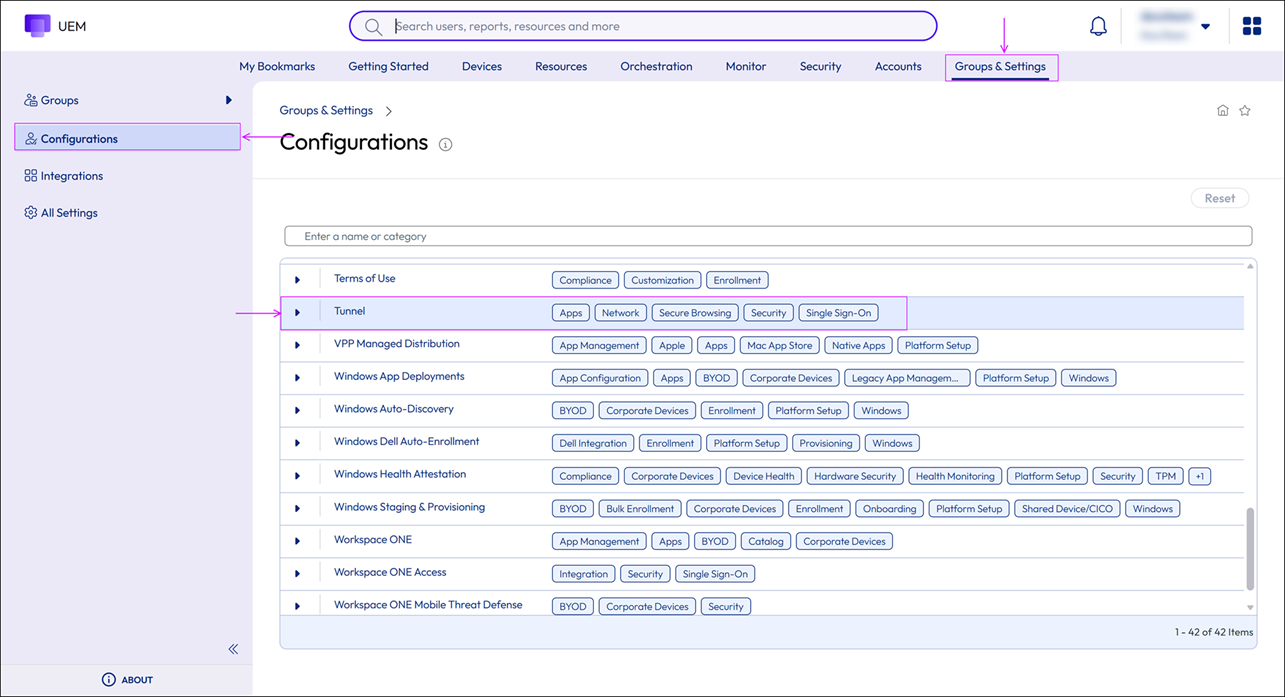
Task: Expand Windows Dell Auto-Enrollment row
Action: [x=297, y=443]
